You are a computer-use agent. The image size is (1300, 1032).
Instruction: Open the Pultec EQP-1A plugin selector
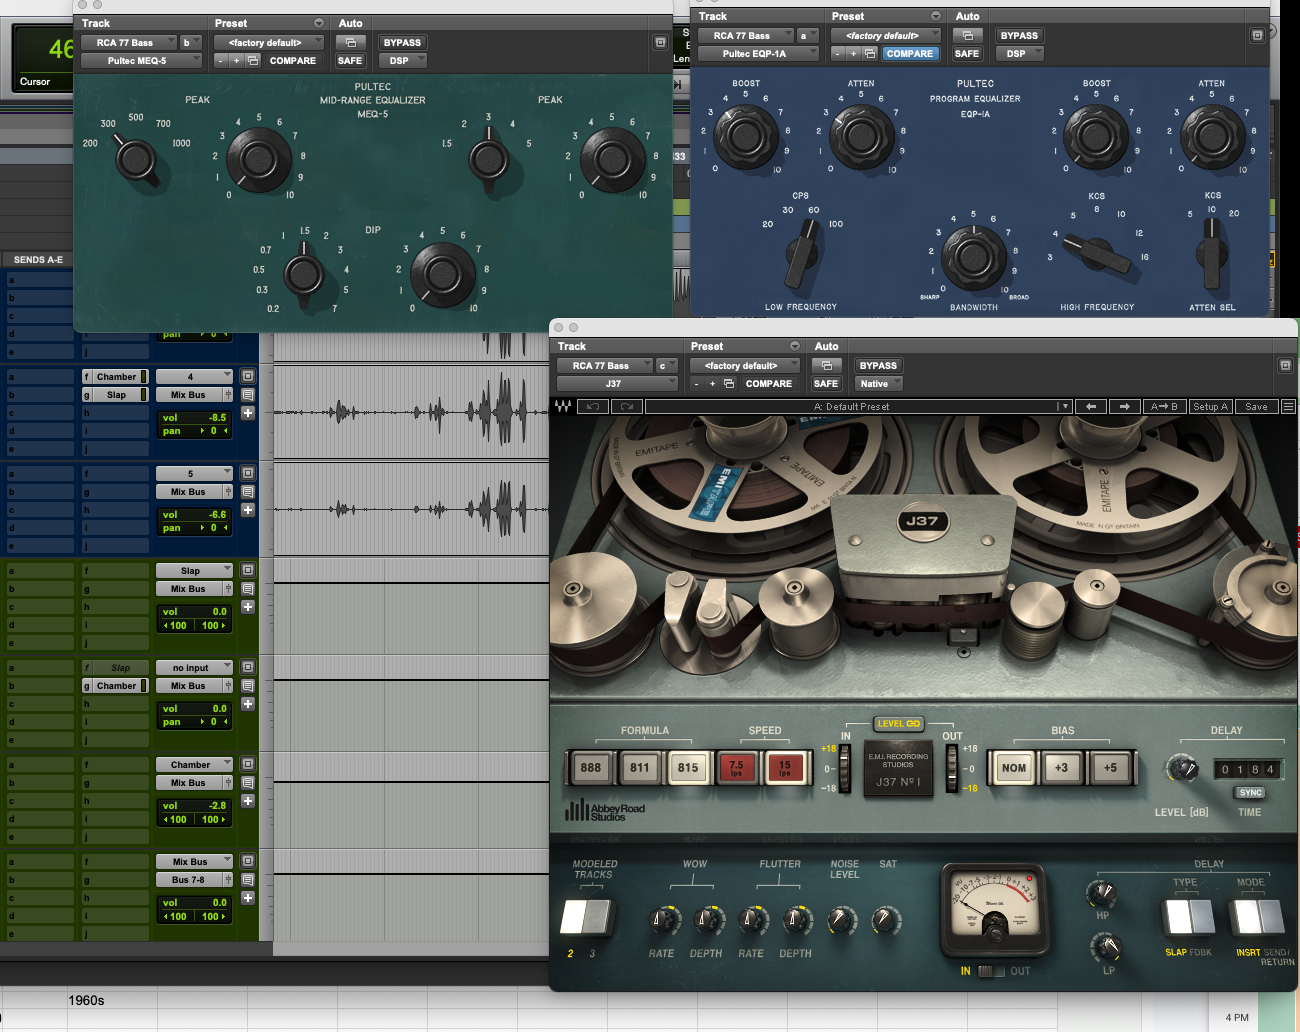coord(759,54)
